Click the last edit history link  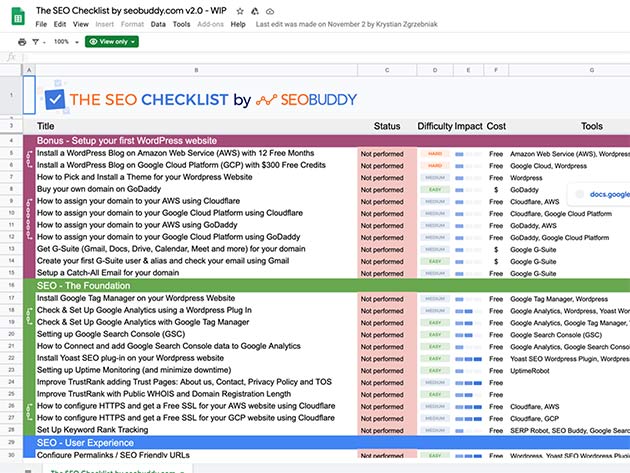(x=346, y=24)
